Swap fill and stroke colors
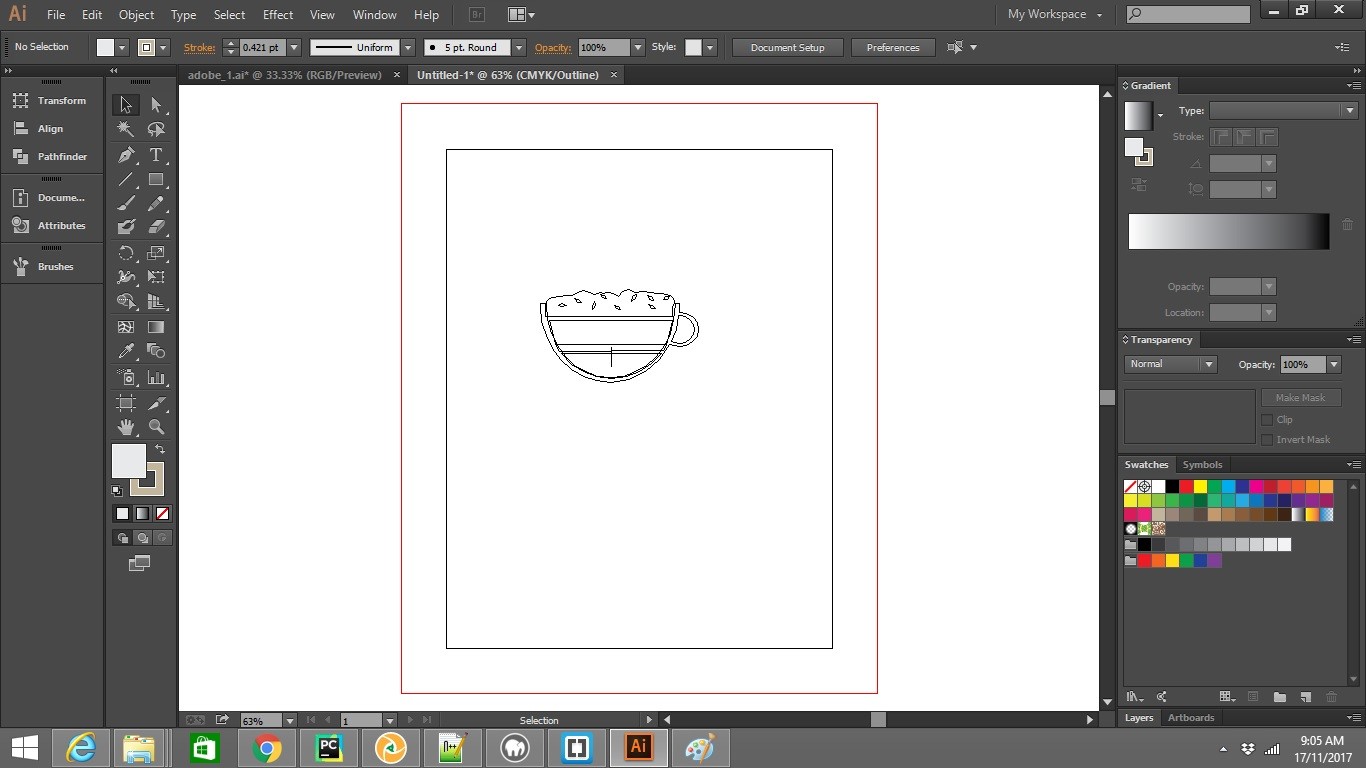The height and width of the screenshot is (768, 1366). click(x=160, y=450)
